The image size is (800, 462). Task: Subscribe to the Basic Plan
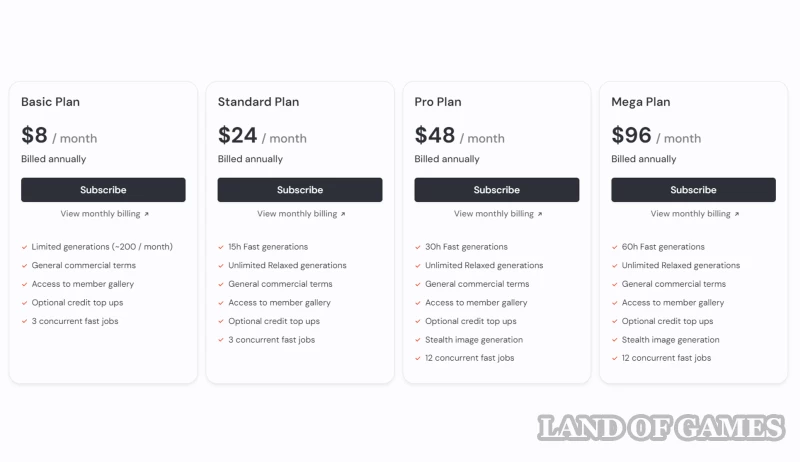(x=103, y=190)
